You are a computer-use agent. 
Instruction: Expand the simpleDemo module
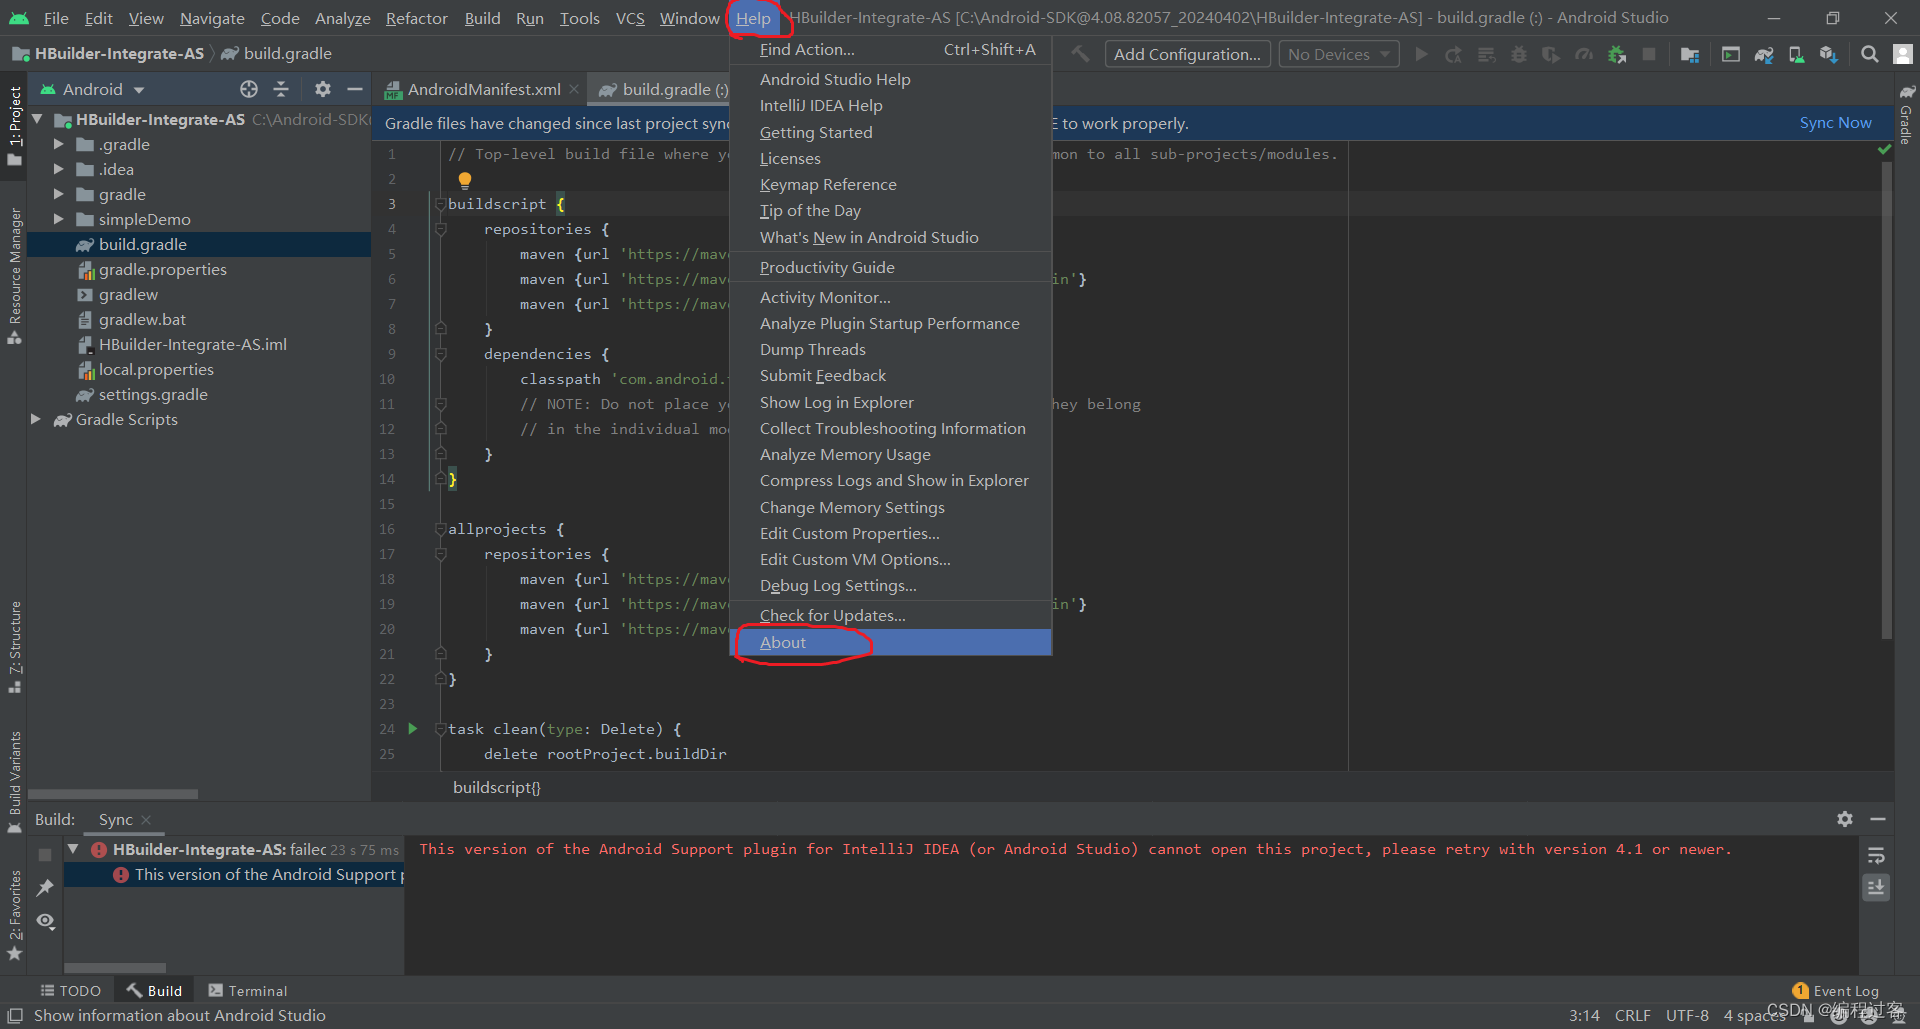coord(58,219)
